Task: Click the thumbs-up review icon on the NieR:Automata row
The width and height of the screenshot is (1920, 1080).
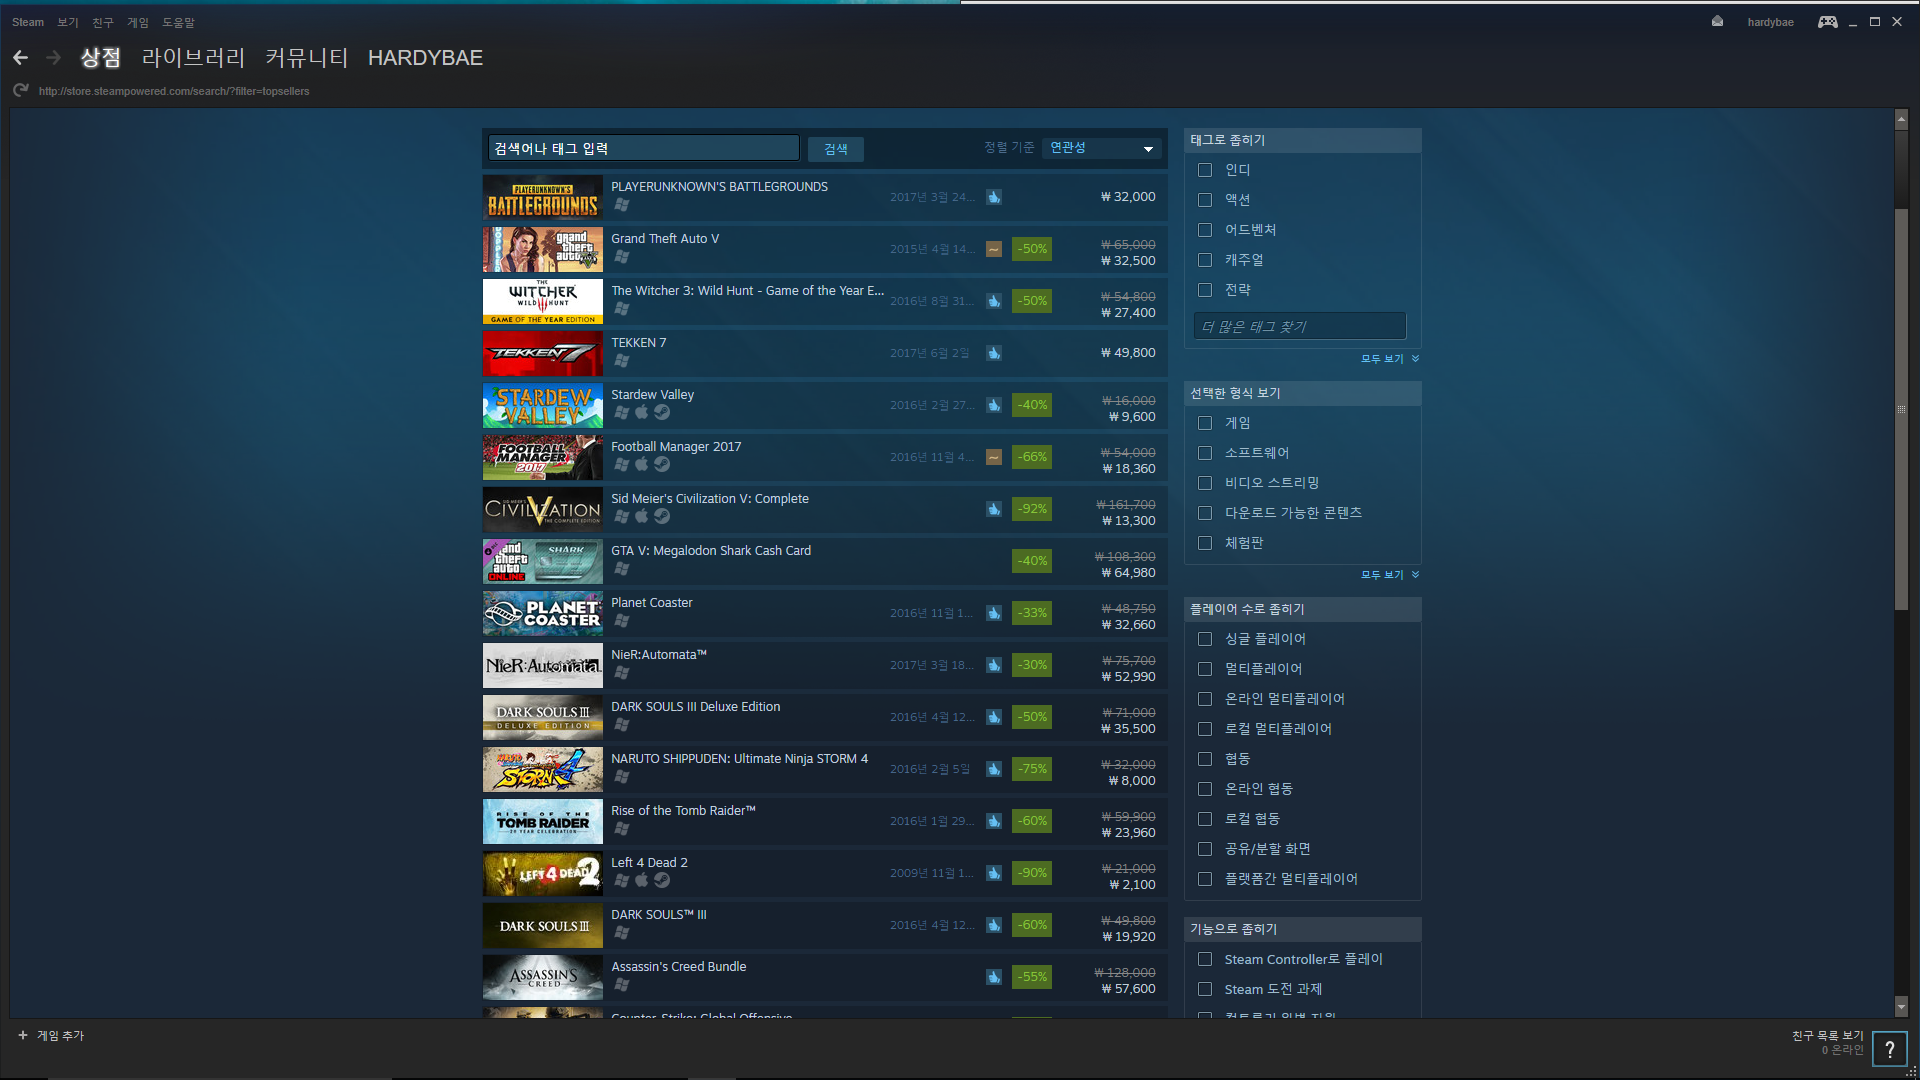Action: coord(993,665)
